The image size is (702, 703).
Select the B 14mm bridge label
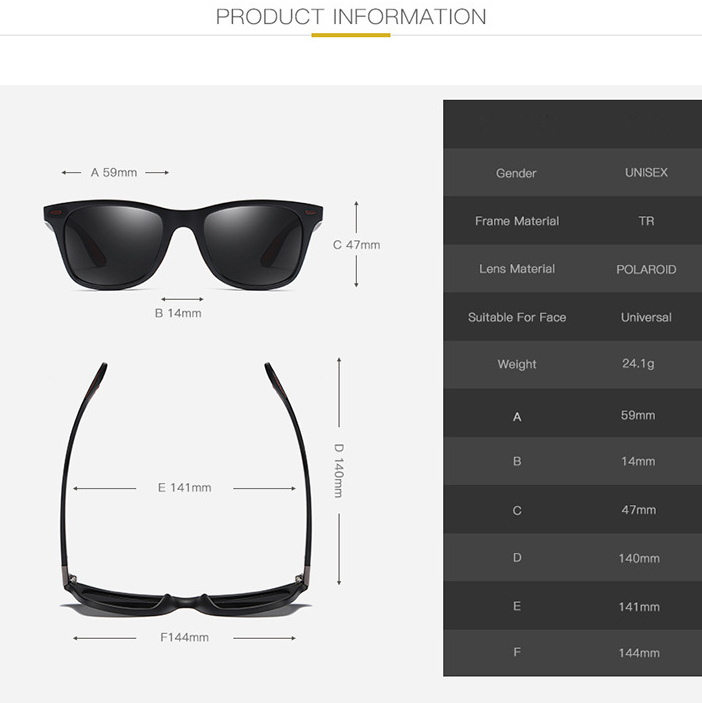pos(178,313)
